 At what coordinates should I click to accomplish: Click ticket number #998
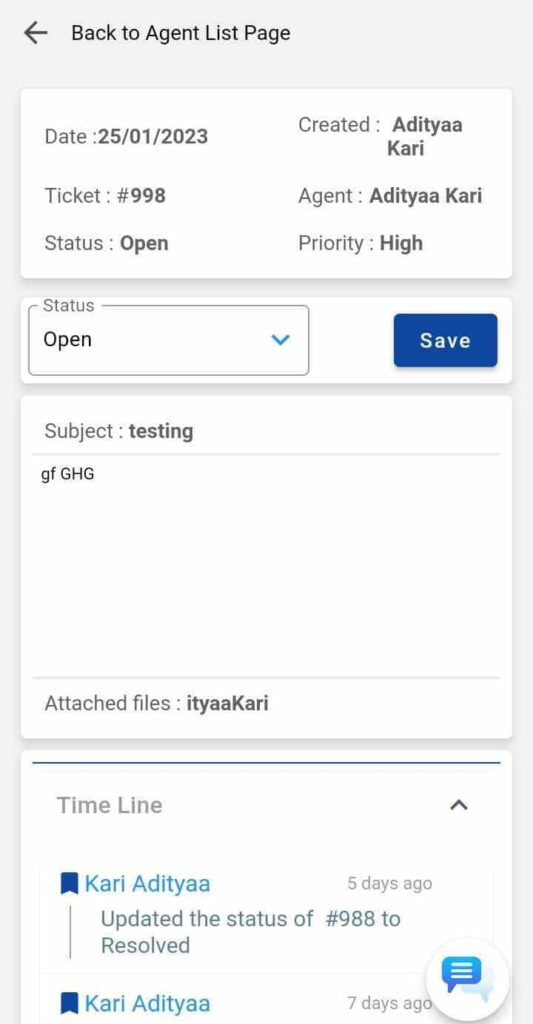tap(141, 195)
